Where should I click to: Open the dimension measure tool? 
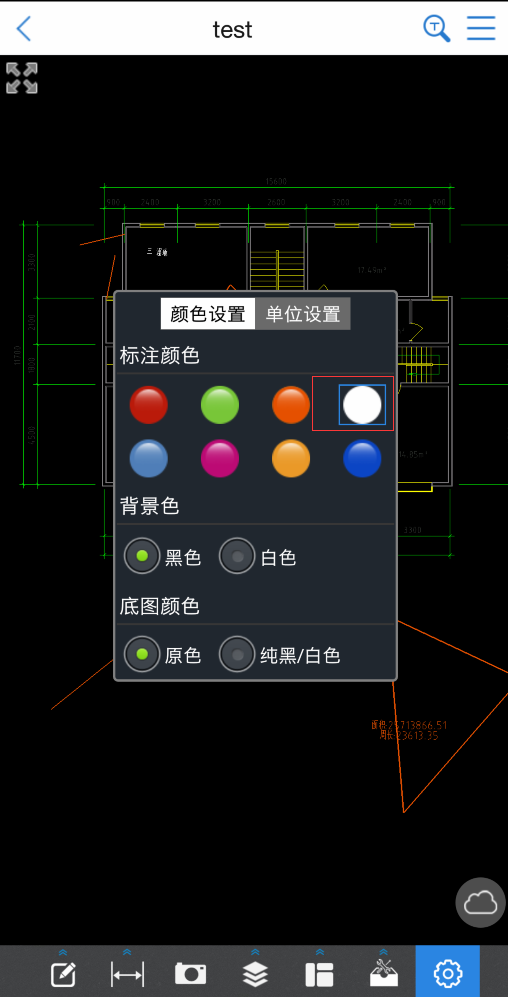pyautogui.click(x=127, y=973)
